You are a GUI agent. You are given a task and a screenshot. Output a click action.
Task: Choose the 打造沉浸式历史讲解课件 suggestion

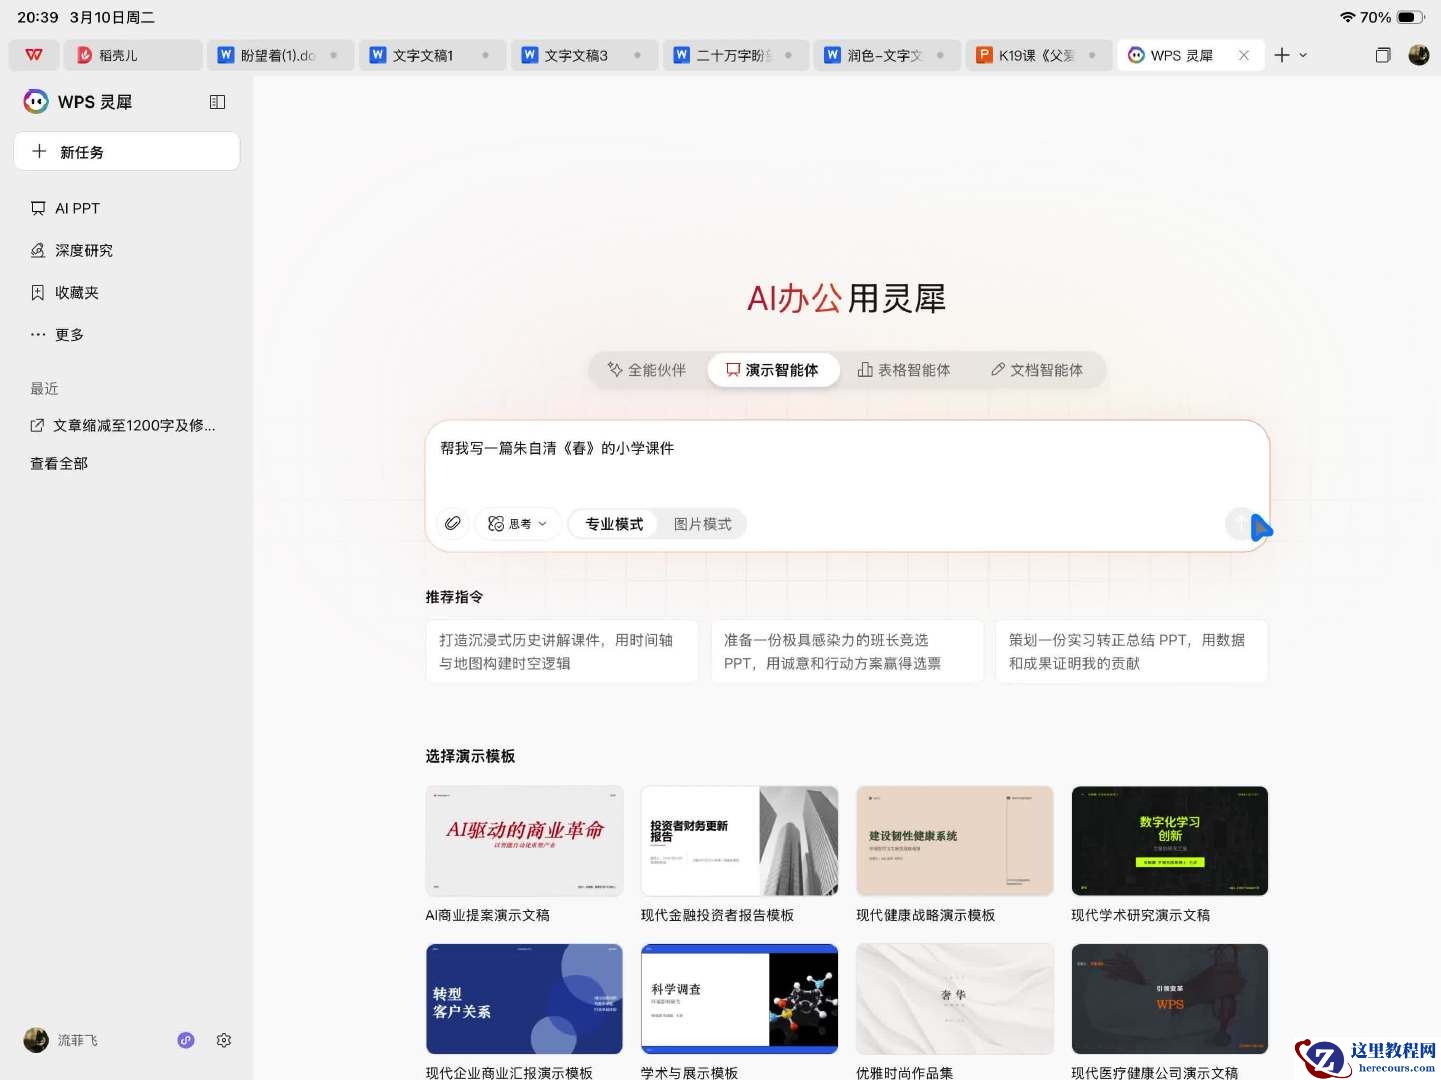562,651
